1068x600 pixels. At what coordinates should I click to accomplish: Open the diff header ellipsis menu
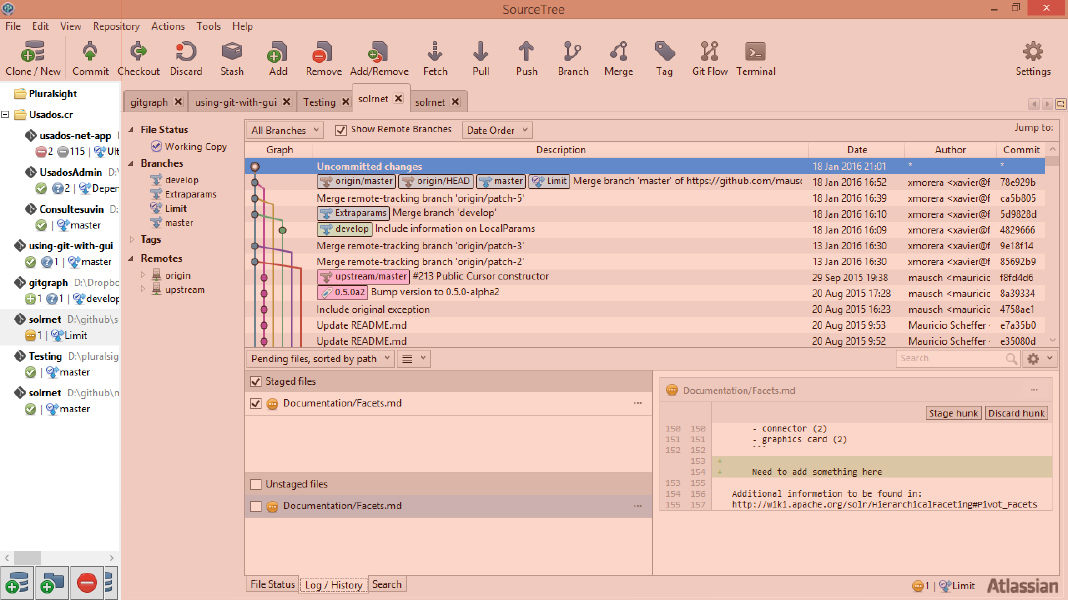(x=1034, y=390)
